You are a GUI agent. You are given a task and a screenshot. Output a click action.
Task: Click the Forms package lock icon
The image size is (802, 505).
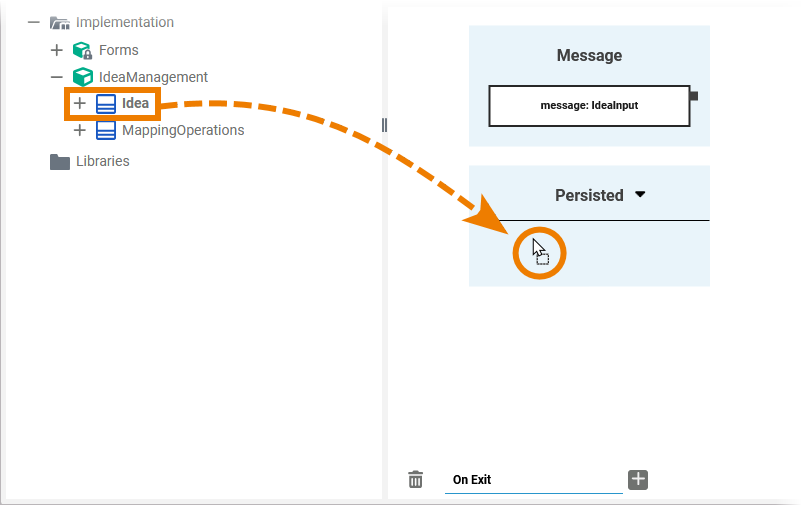83,50
